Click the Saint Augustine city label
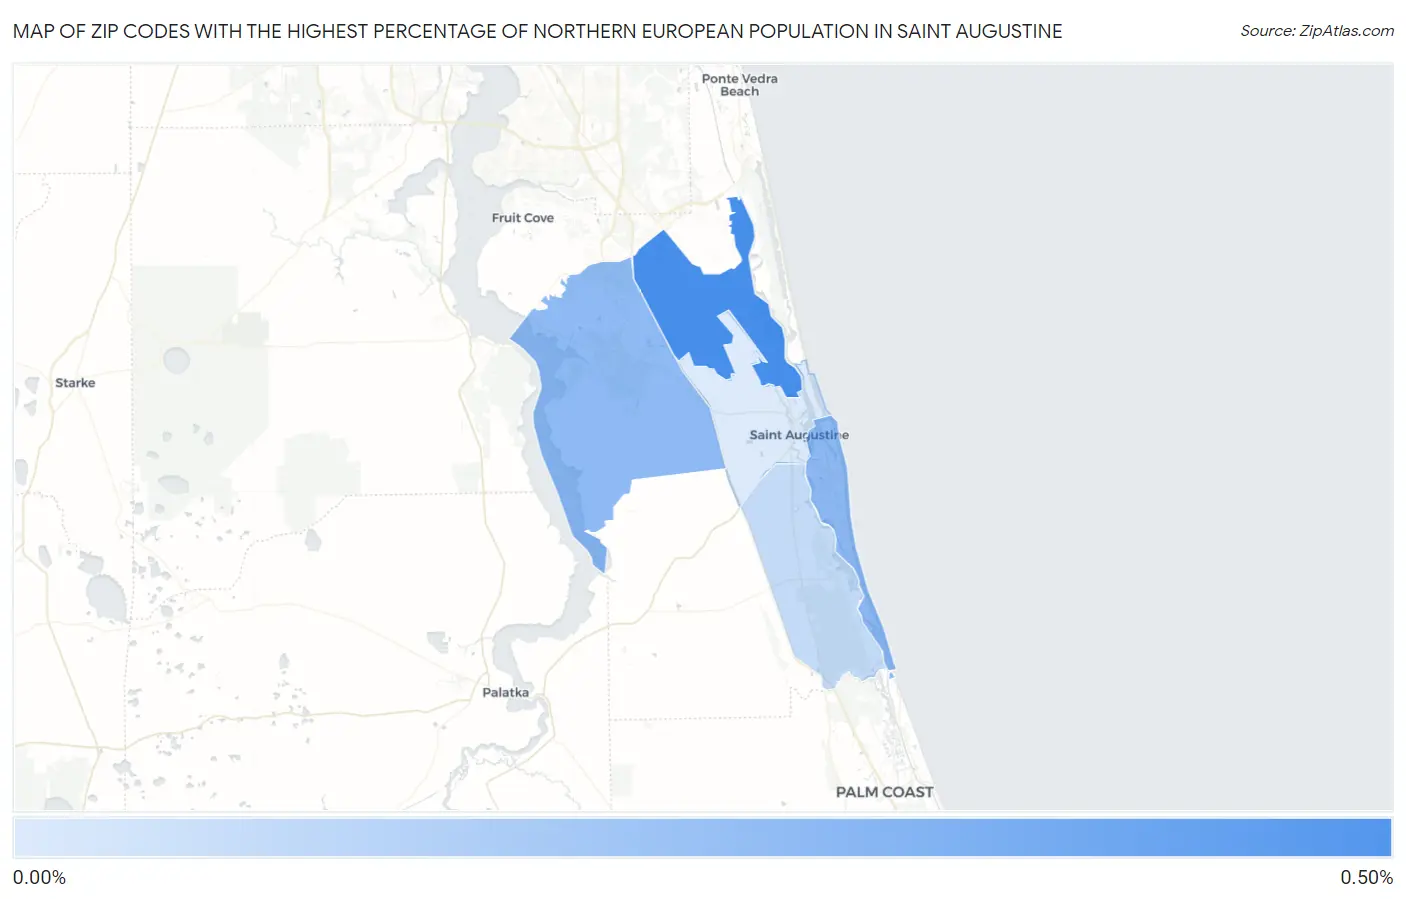 799,435
